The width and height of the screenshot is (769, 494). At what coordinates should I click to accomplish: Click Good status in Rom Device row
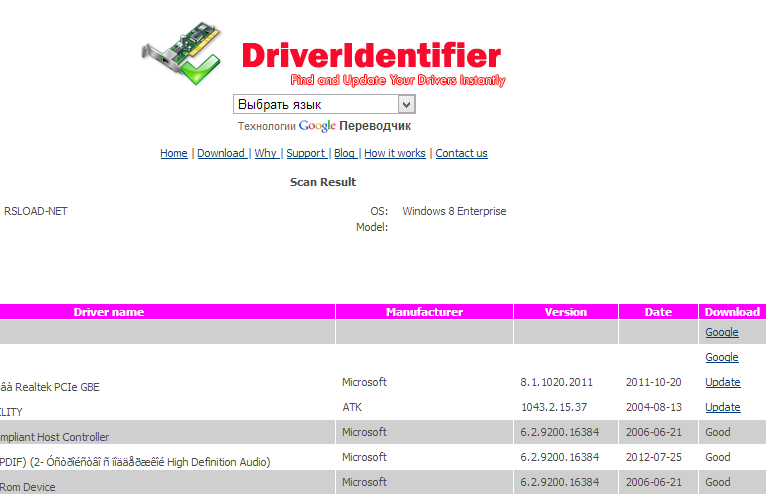[x=718, y=482]
